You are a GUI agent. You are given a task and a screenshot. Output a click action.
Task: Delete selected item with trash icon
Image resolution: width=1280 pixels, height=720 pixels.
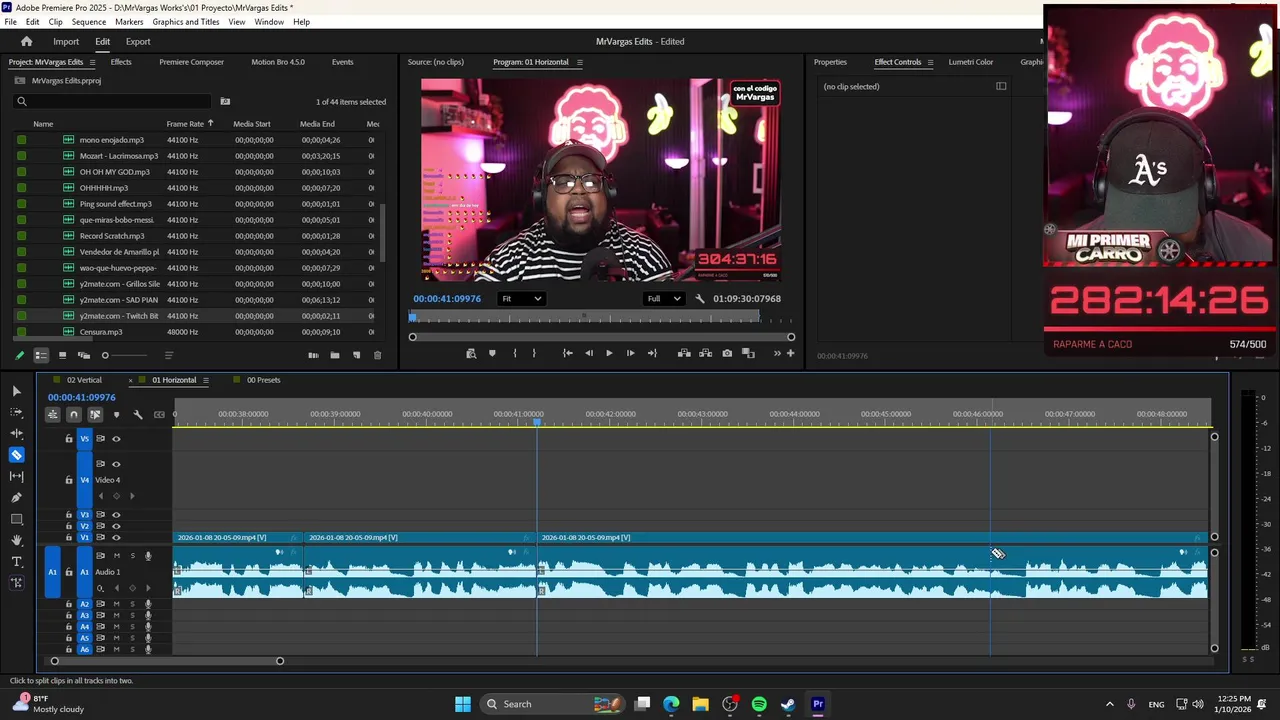377,355
